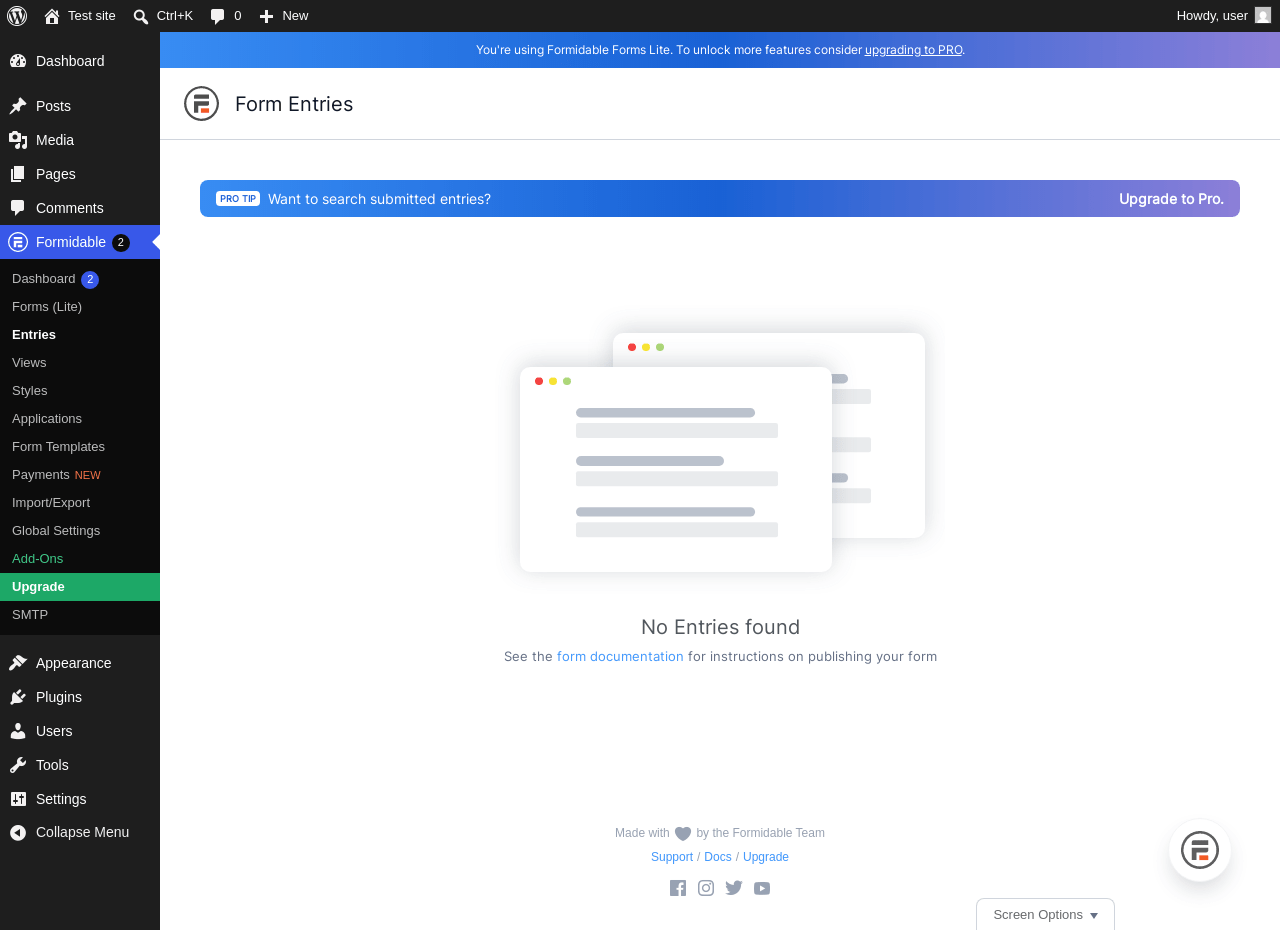Click the Settings sliders icon
The image size is (1280, 930).
(18, 799)
